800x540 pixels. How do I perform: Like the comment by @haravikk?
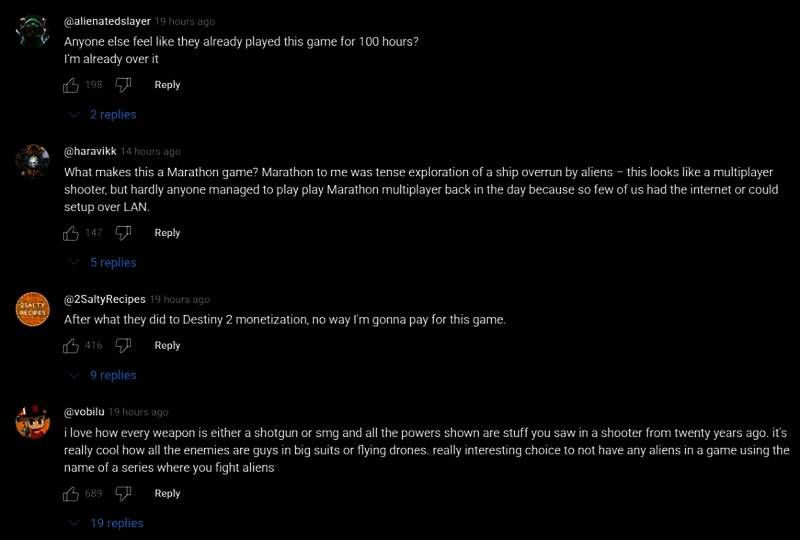click(x=71, y=233)
